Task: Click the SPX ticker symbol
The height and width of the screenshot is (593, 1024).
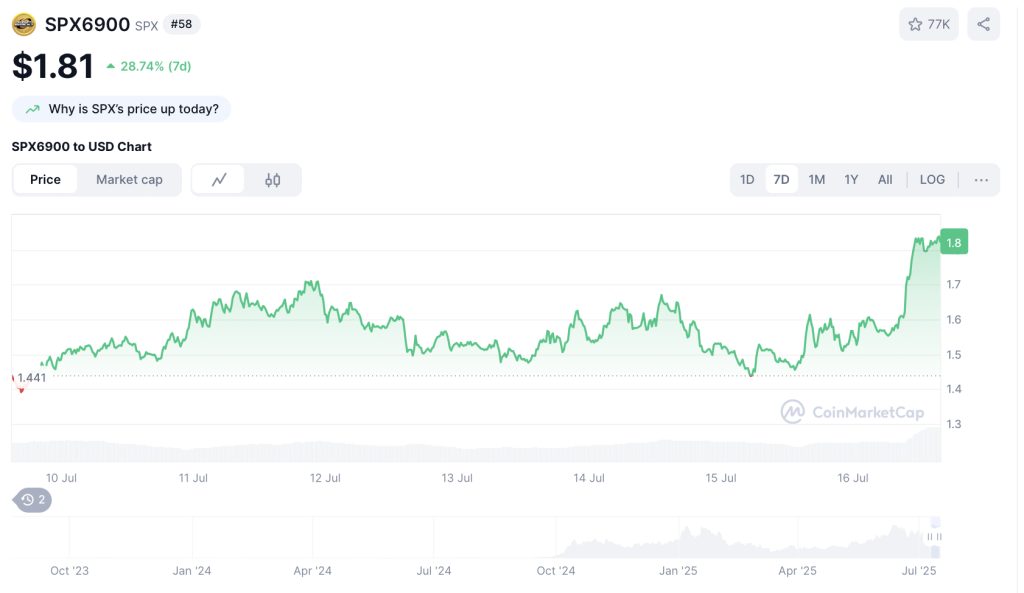Action: 146,26
